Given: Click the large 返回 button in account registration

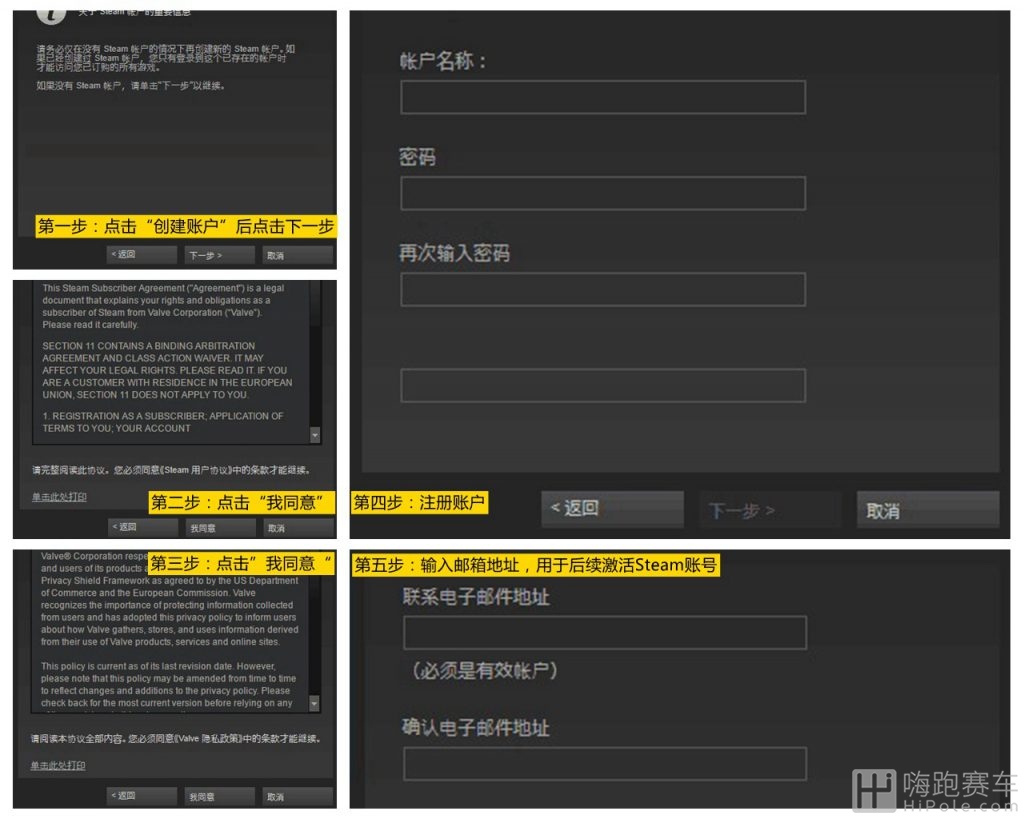Looking at the screenshot, I should (613, 509).
